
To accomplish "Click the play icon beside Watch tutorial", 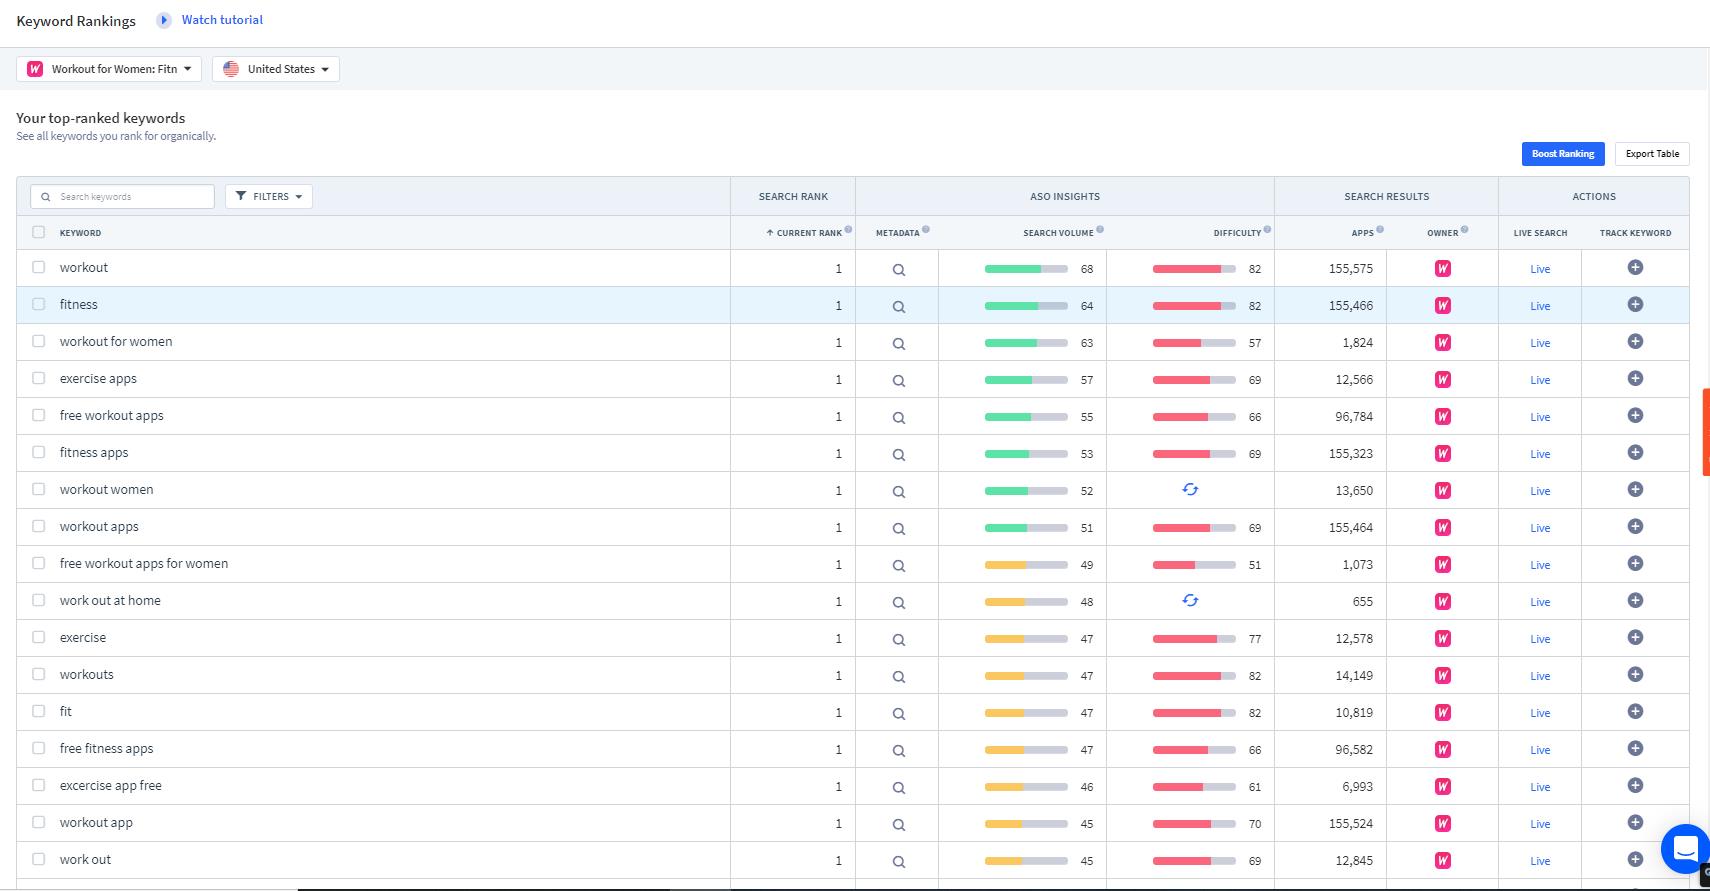I will pyautogui.click(x=164, y=20).
